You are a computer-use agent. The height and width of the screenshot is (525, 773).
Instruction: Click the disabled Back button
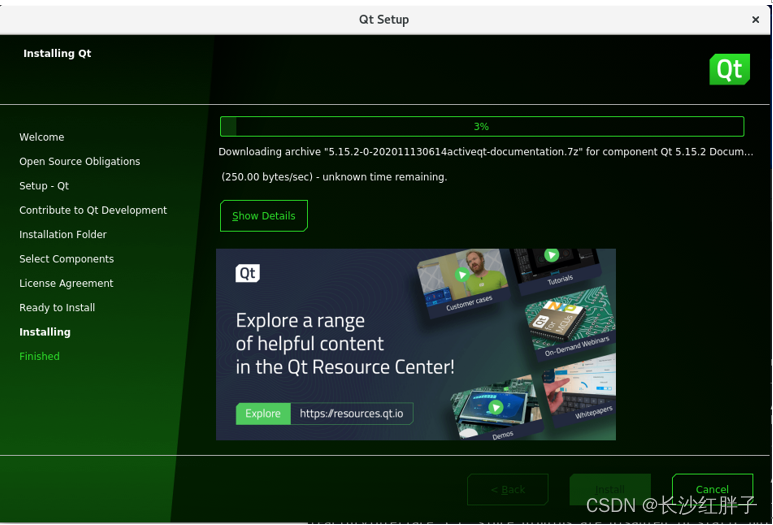pos(508,489)
